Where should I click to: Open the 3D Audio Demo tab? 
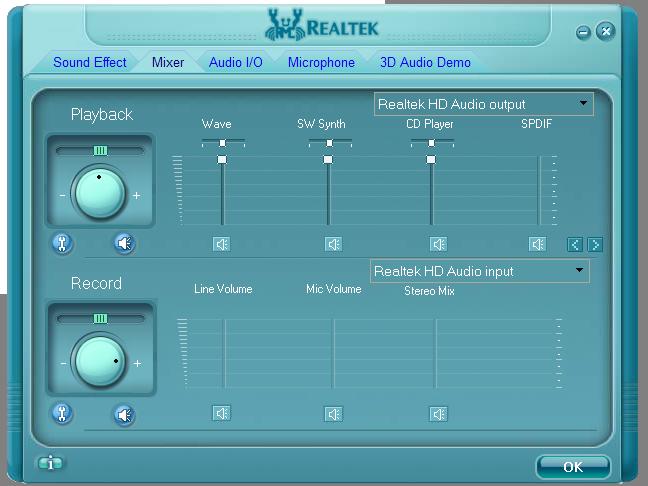tap(425, 62)
